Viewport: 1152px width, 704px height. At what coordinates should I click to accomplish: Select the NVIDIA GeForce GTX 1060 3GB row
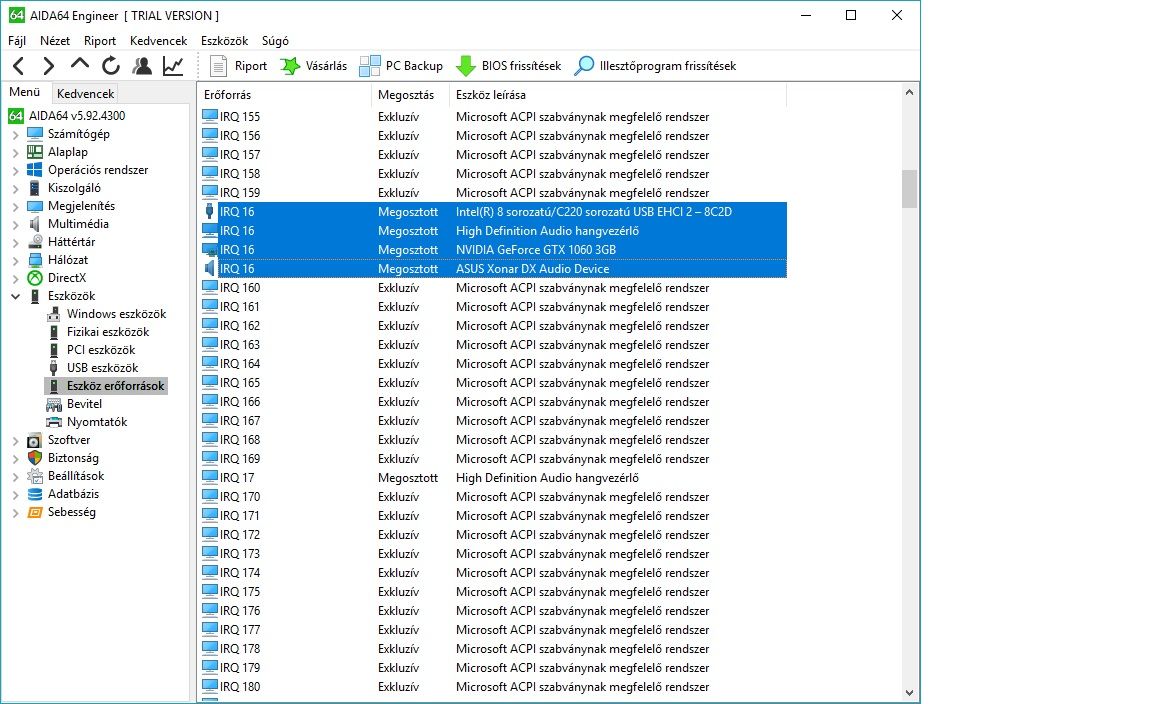click(x=493, y=250)
